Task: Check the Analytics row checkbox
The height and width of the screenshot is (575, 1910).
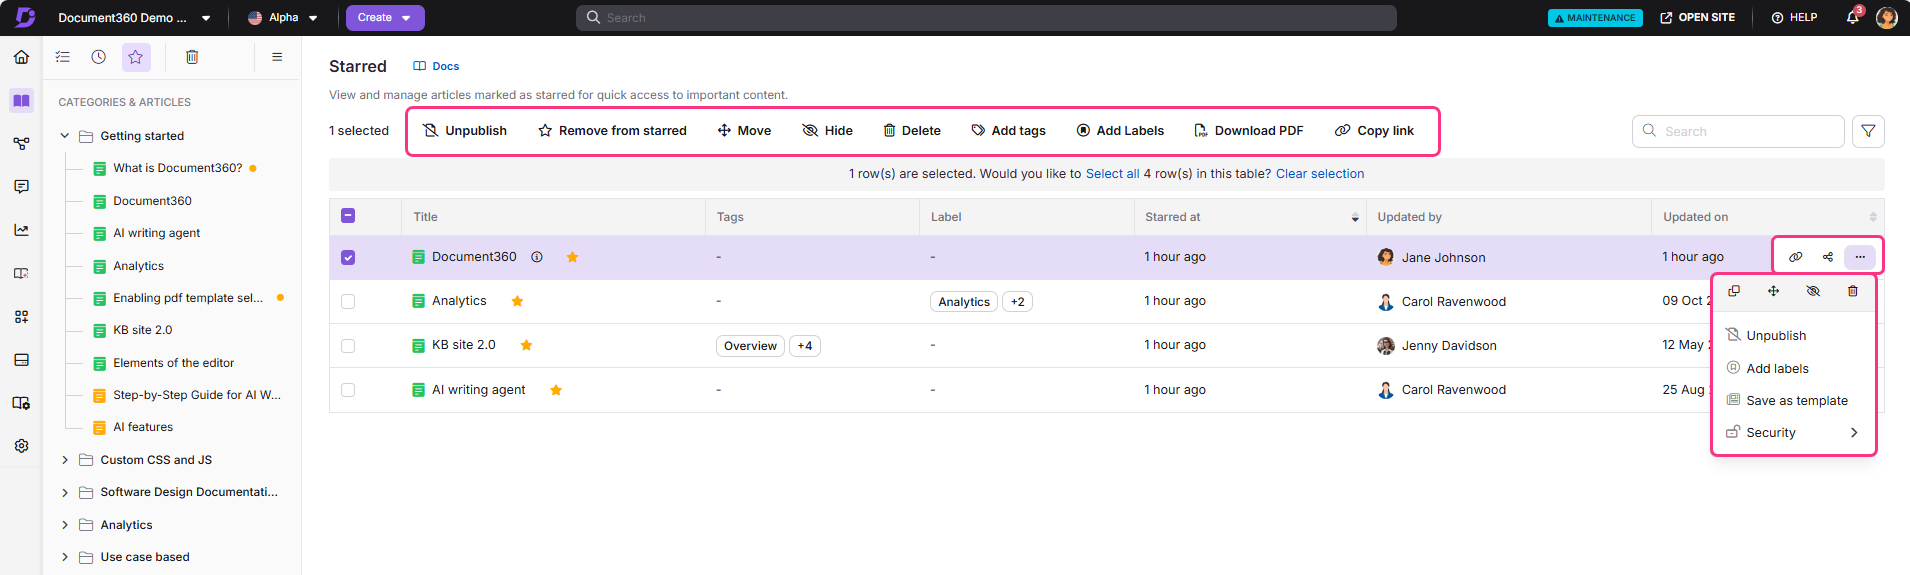Action: (x=348, y=301)
